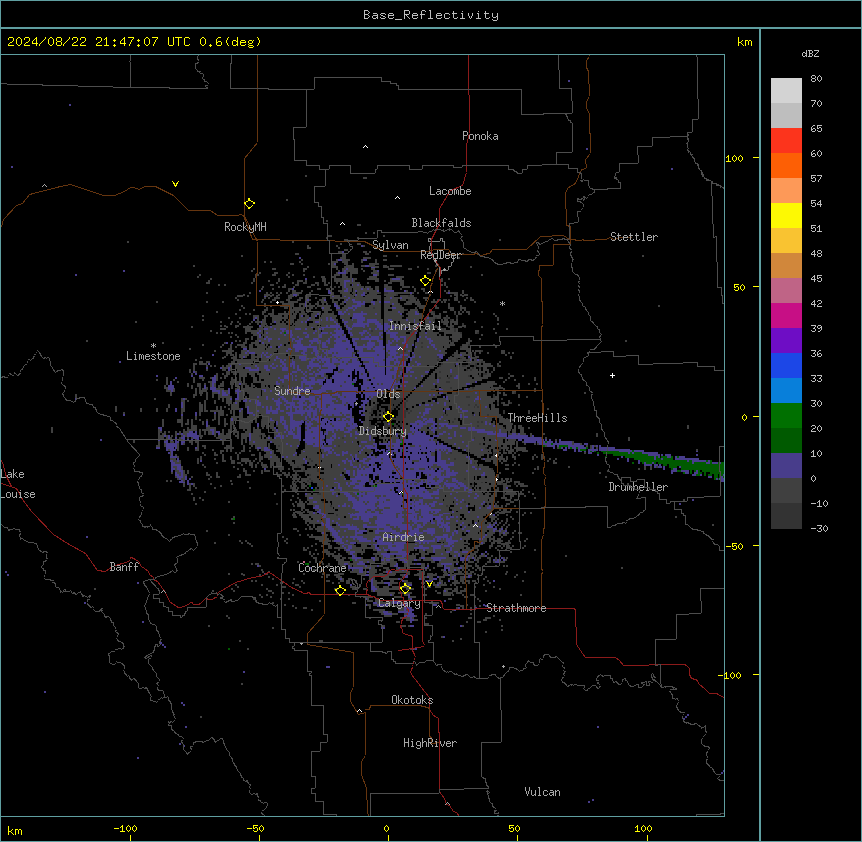The width and height of the screenshot is (862, 842).
Task: Pick the red 60-65 dBZ legend swatch
Action: [786, 141]
